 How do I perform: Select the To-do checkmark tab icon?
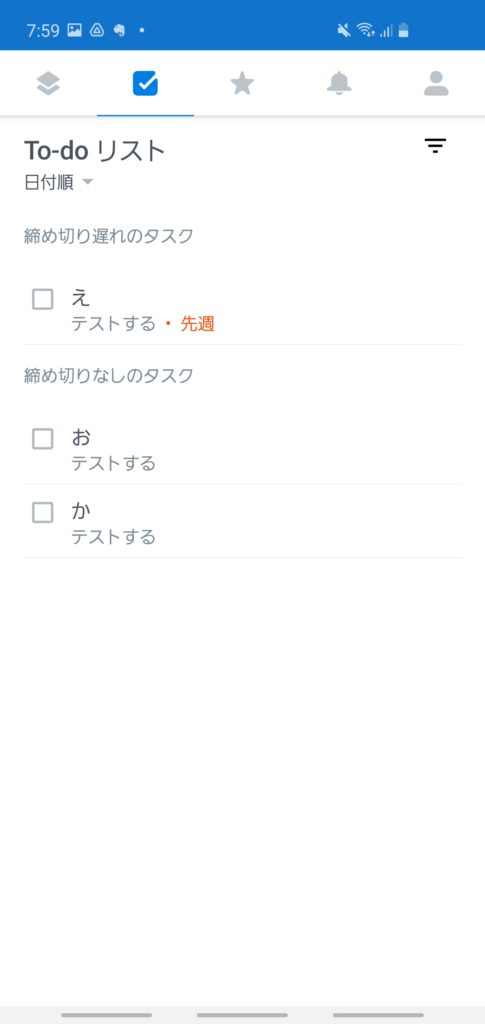point(145,84)
